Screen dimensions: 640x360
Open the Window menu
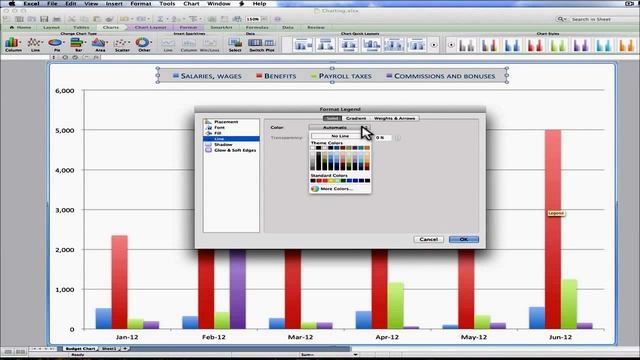[x=219, y=4]
